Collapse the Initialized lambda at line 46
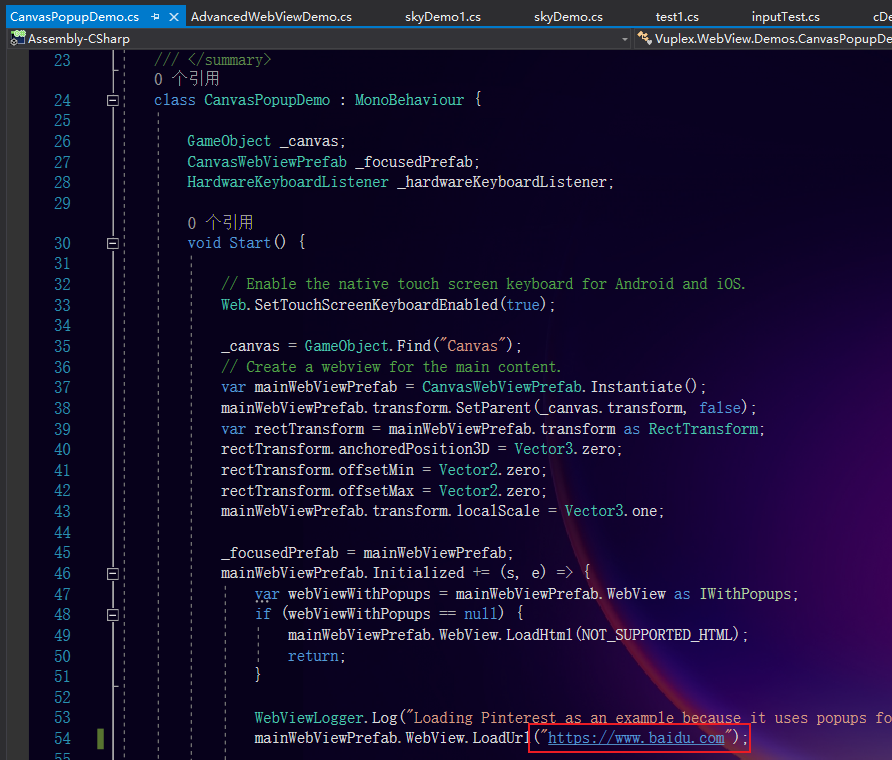 tap(113, 573)
